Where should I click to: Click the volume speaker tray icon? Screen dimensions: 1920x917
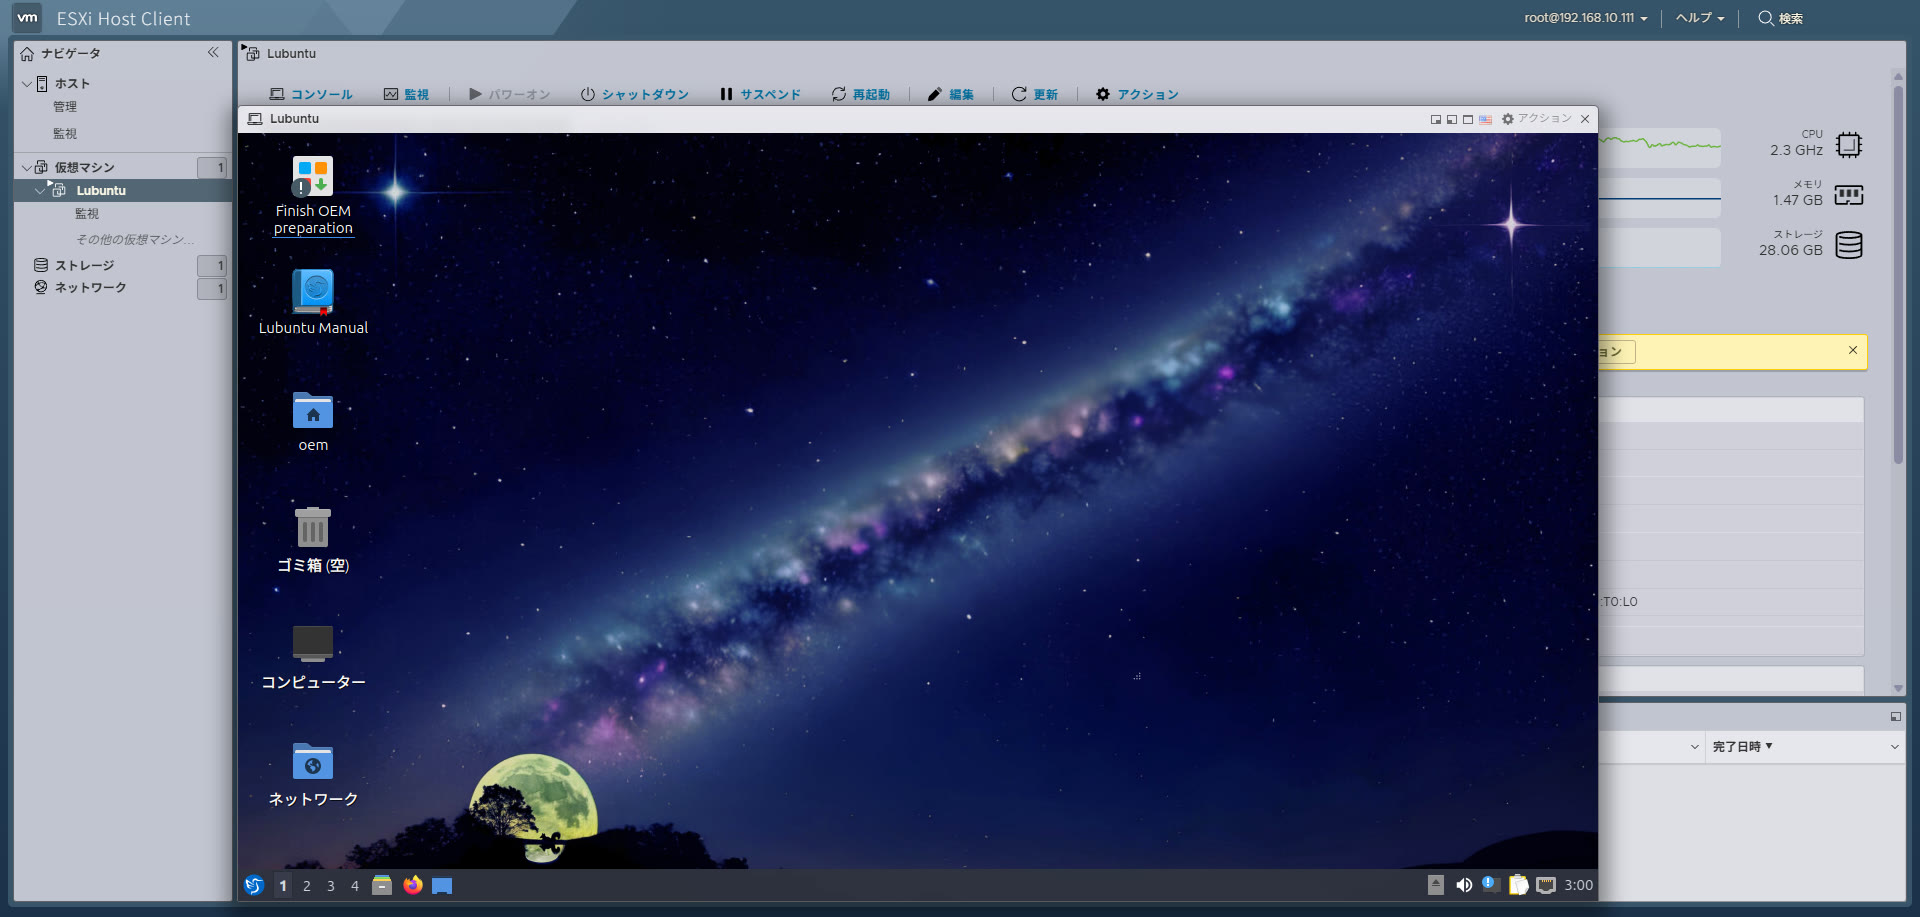1464,885
